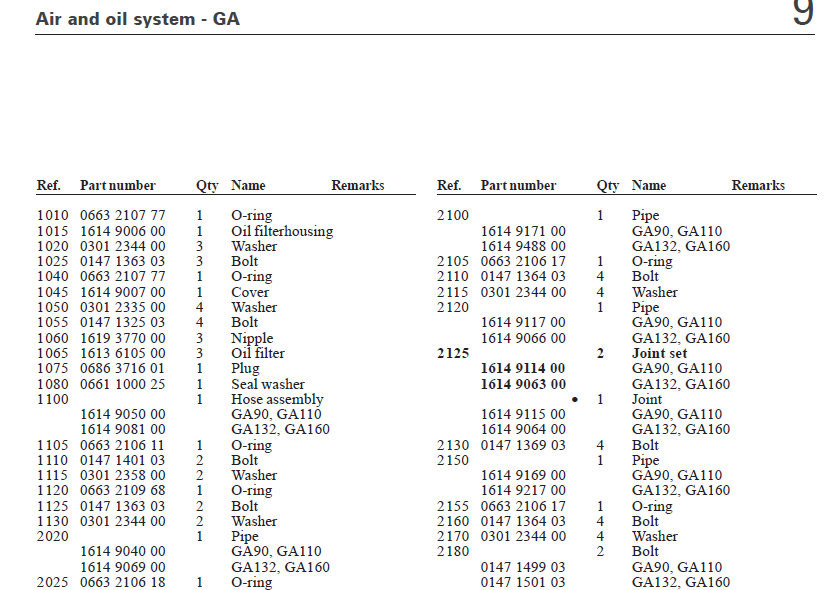Viewport: 837px width, 590px height.
Task: Select part number 1614 9171 00
Action: point(523,231)
